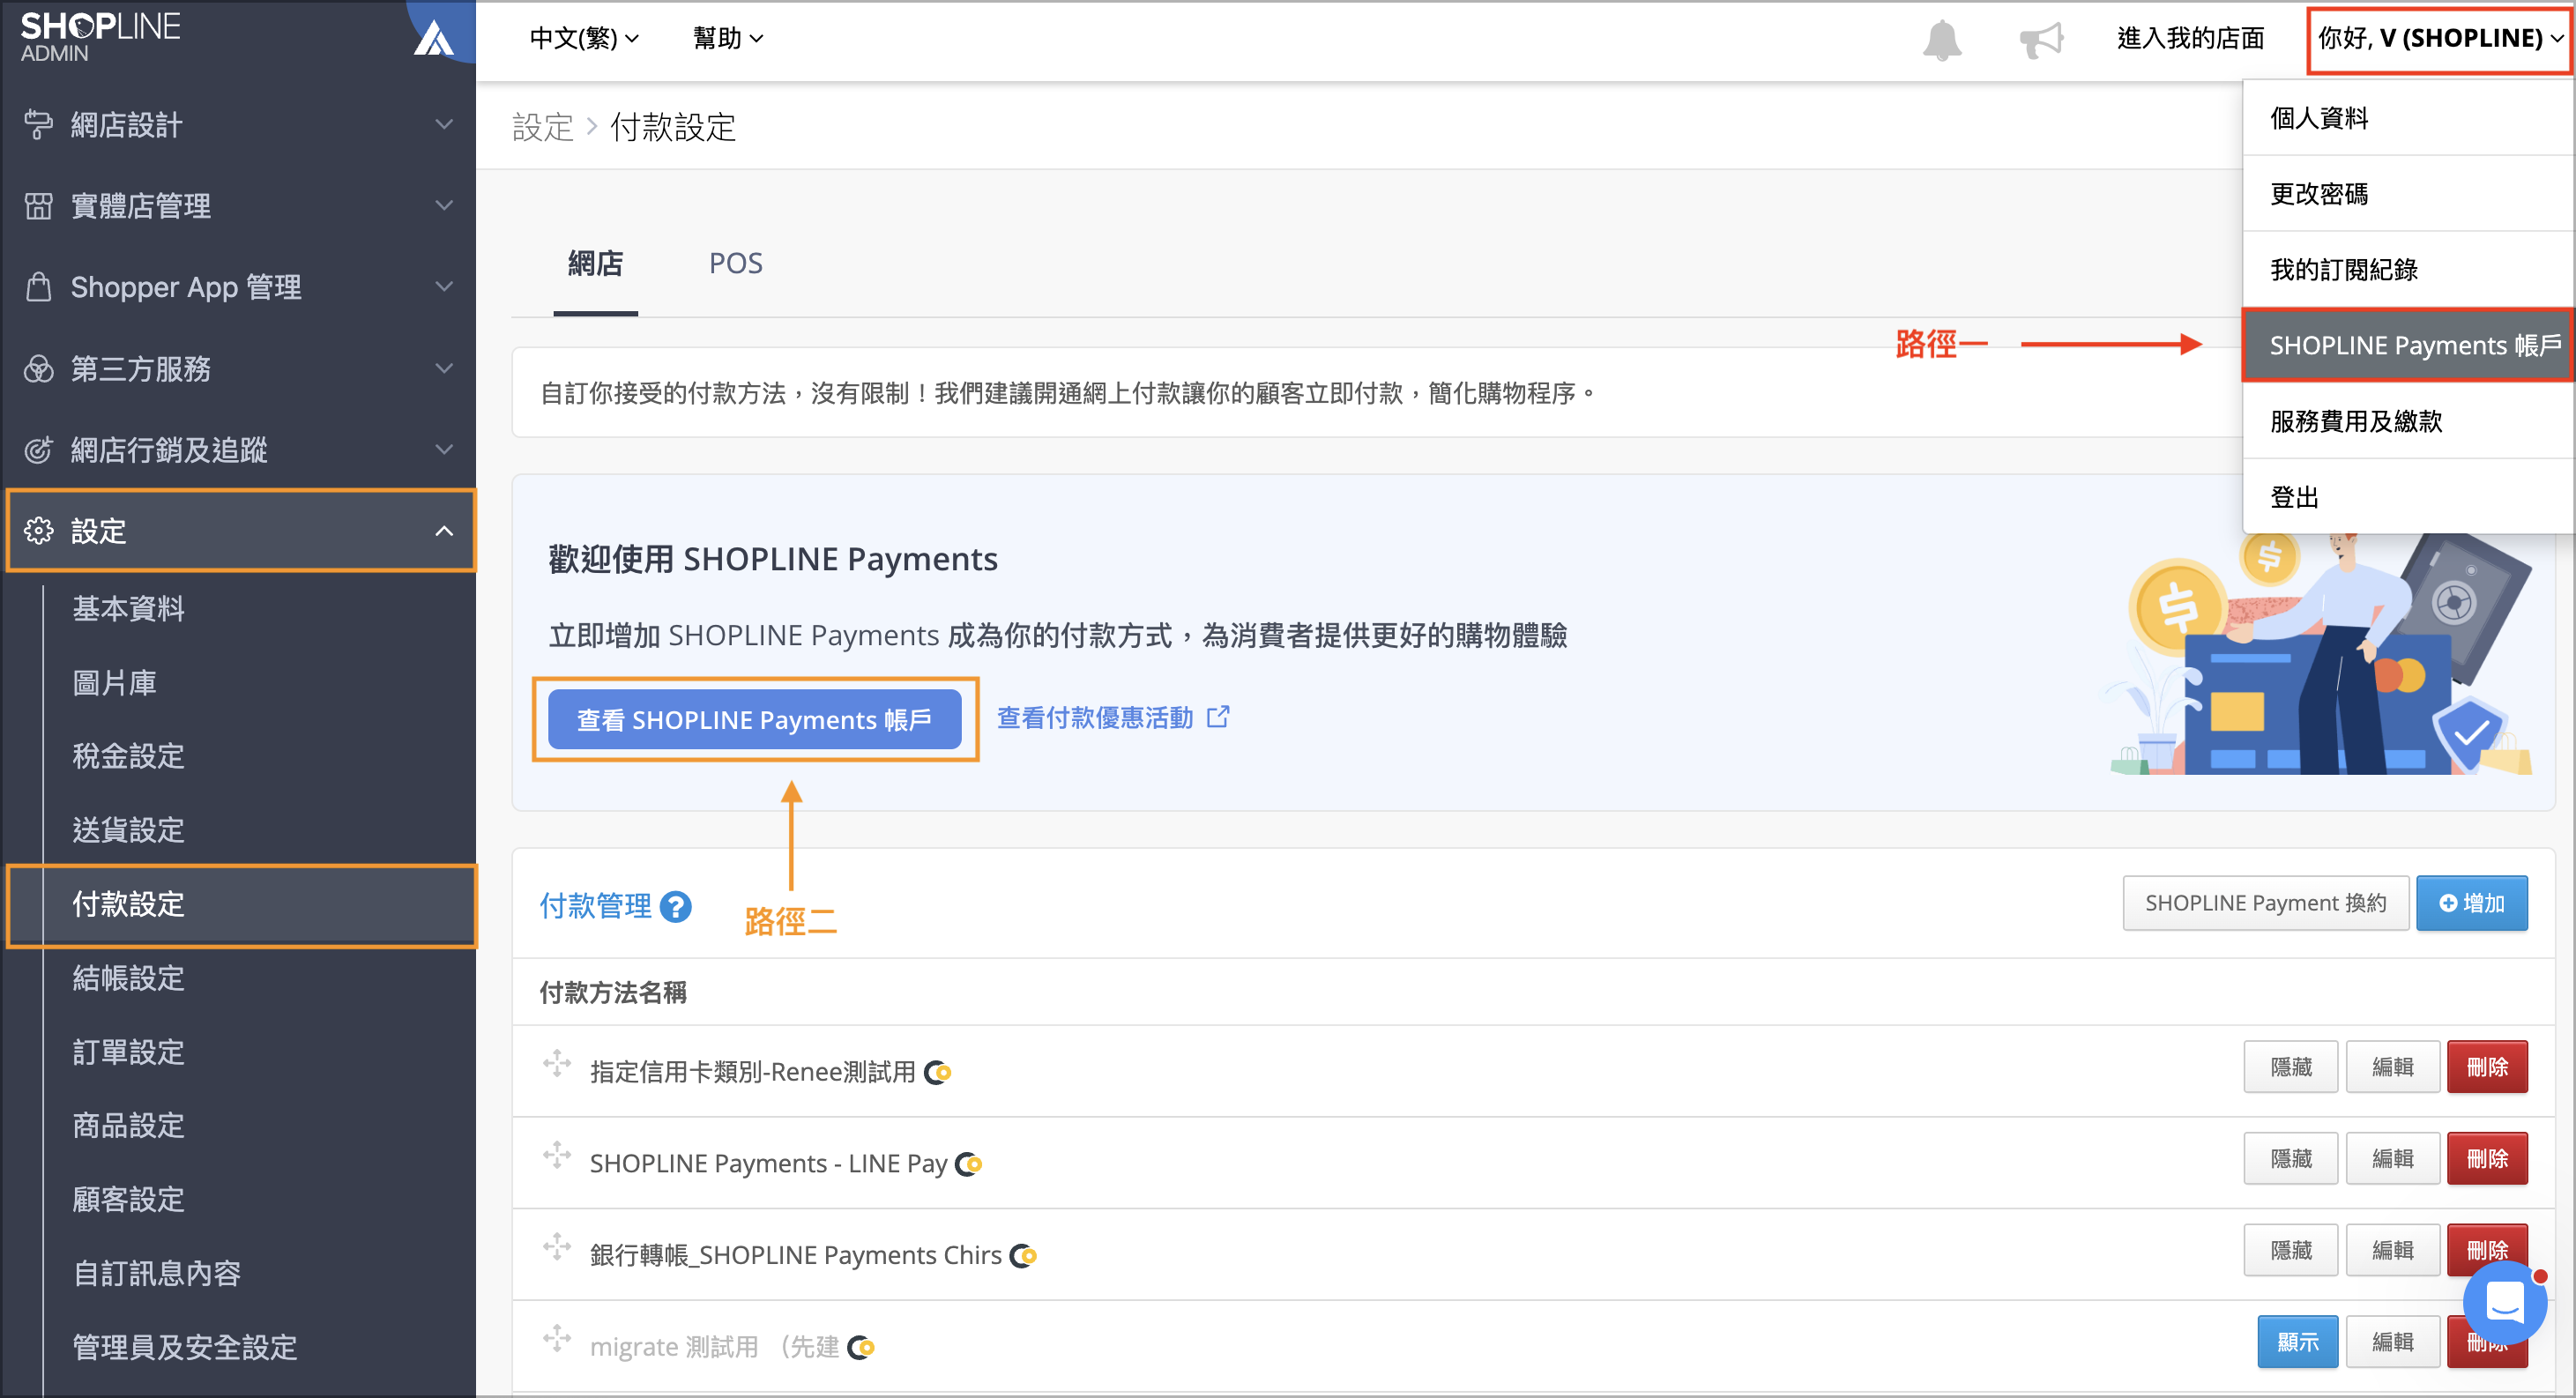
Task: Select 登出 to log out
Action: point(2408,497)
